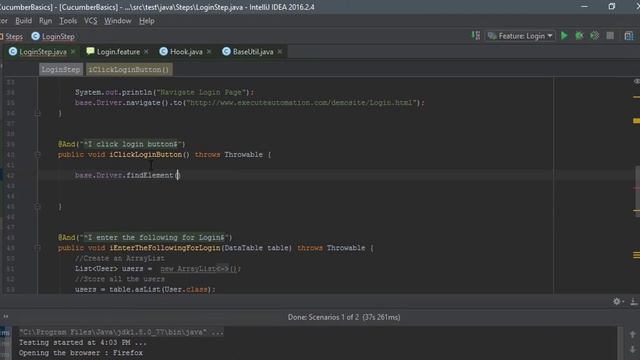Image resolution: width=640 pixels, height=360 pixels.
Task: Open the Window menu
Action: pos(118,21)
